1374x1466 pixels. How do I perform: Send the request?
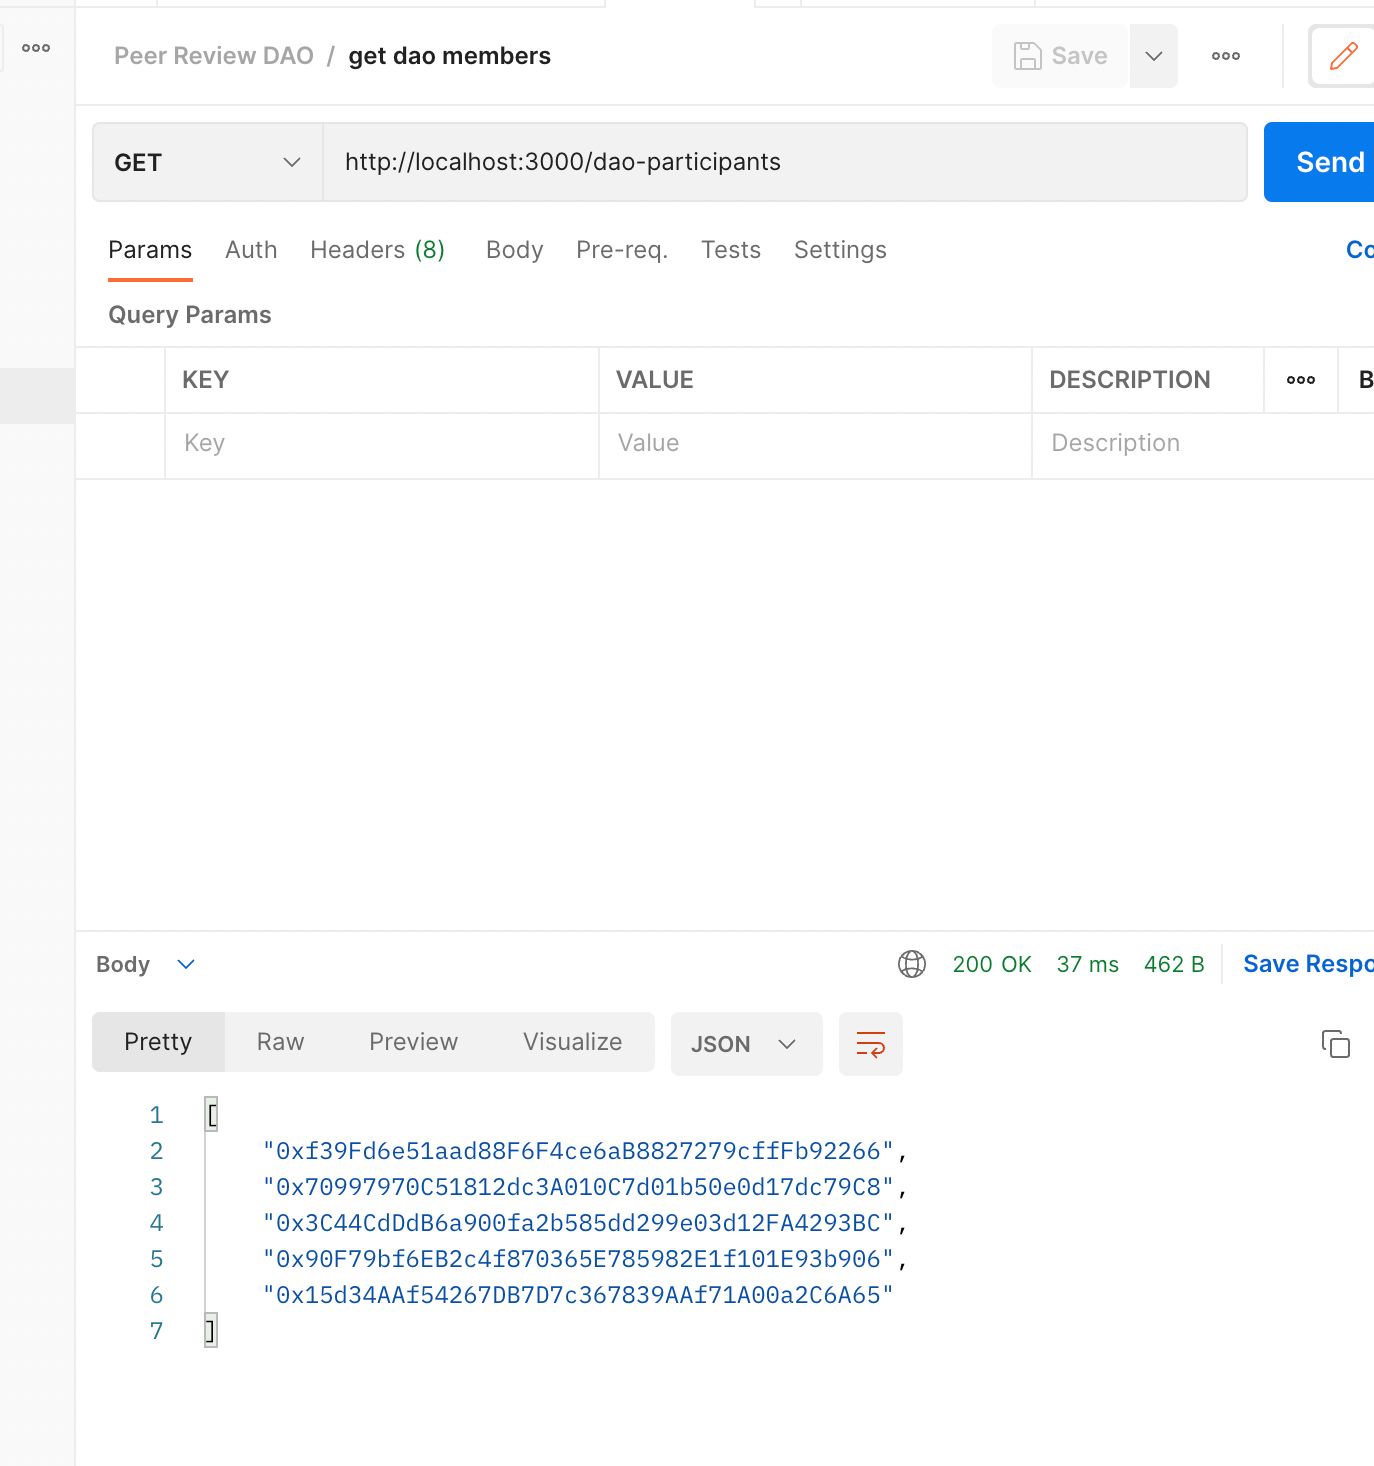tap(1320, 162)
